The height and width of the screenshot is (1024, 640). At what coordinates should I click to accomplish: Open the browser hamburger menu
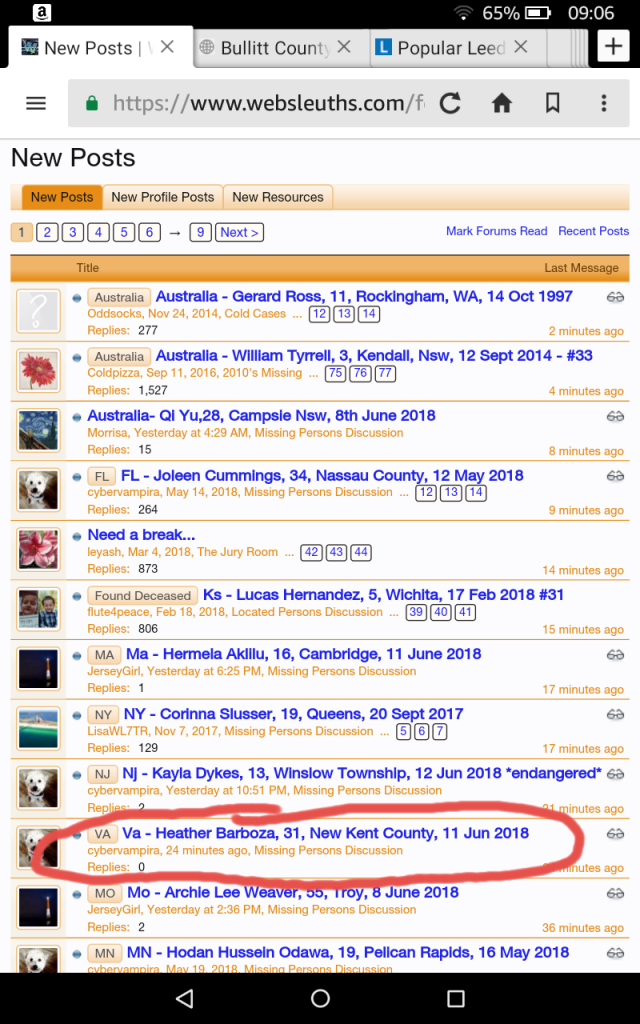[36, 104]
